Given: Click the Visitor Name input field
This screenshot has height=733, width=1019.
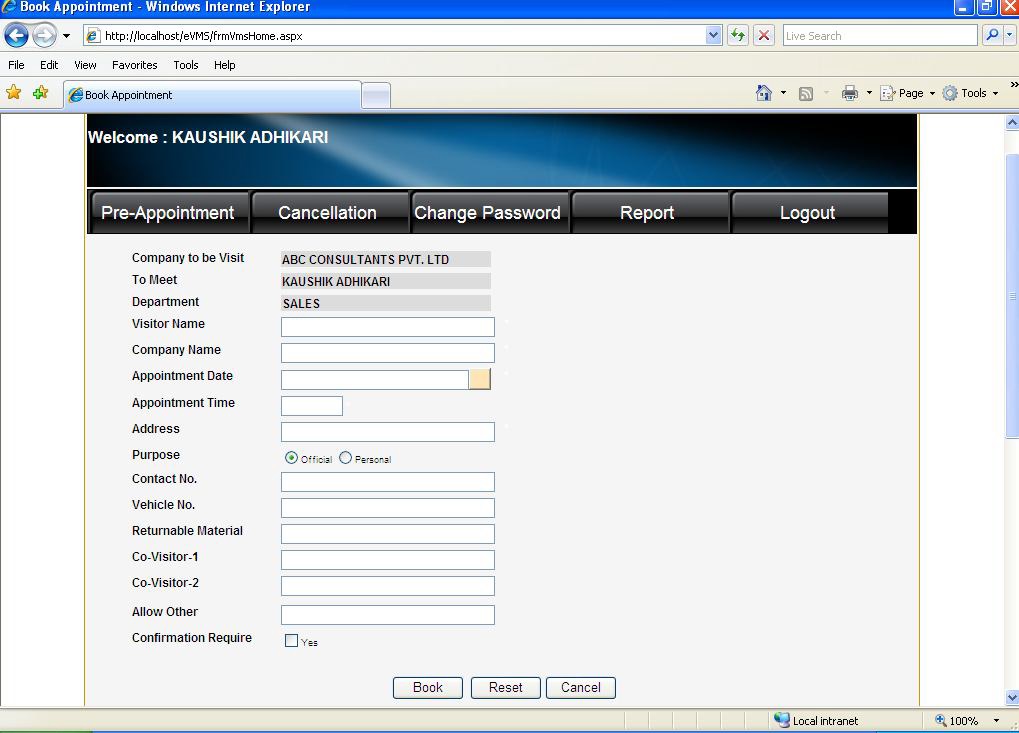Looking at the screenshot, I should (x=388, y=327).
